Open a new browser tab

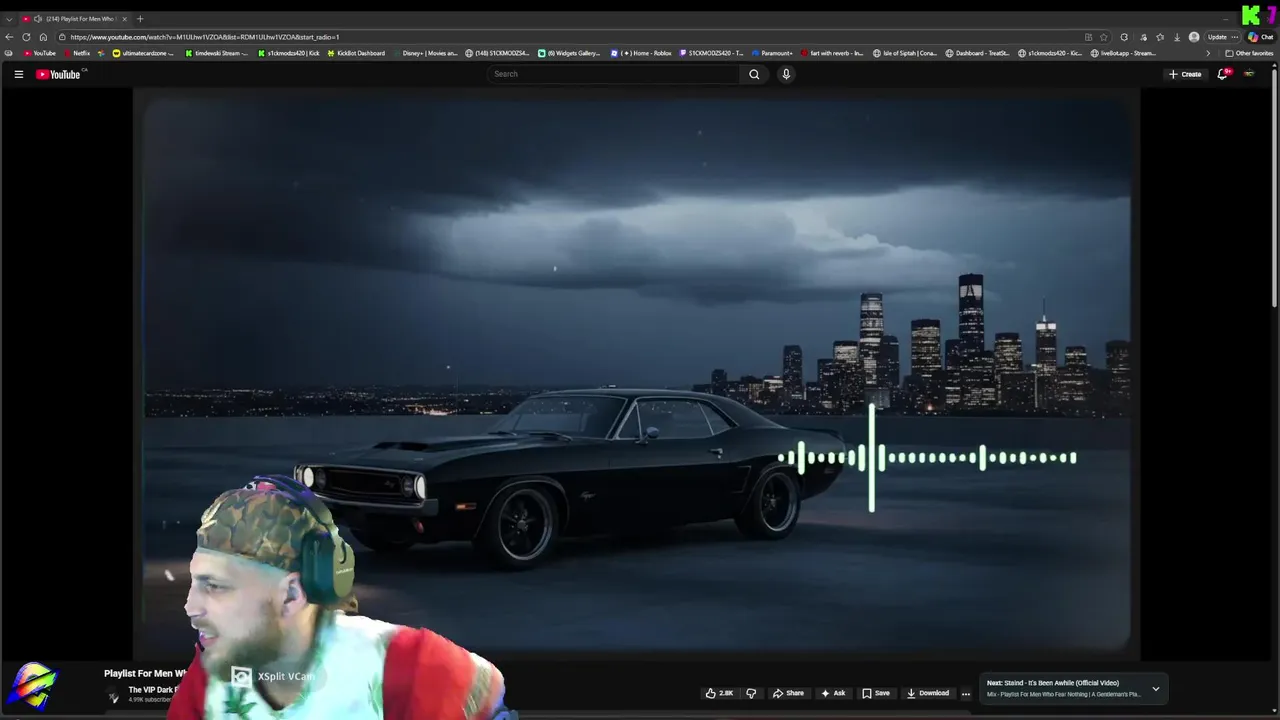pyautogui.click(x=140, y=19)
